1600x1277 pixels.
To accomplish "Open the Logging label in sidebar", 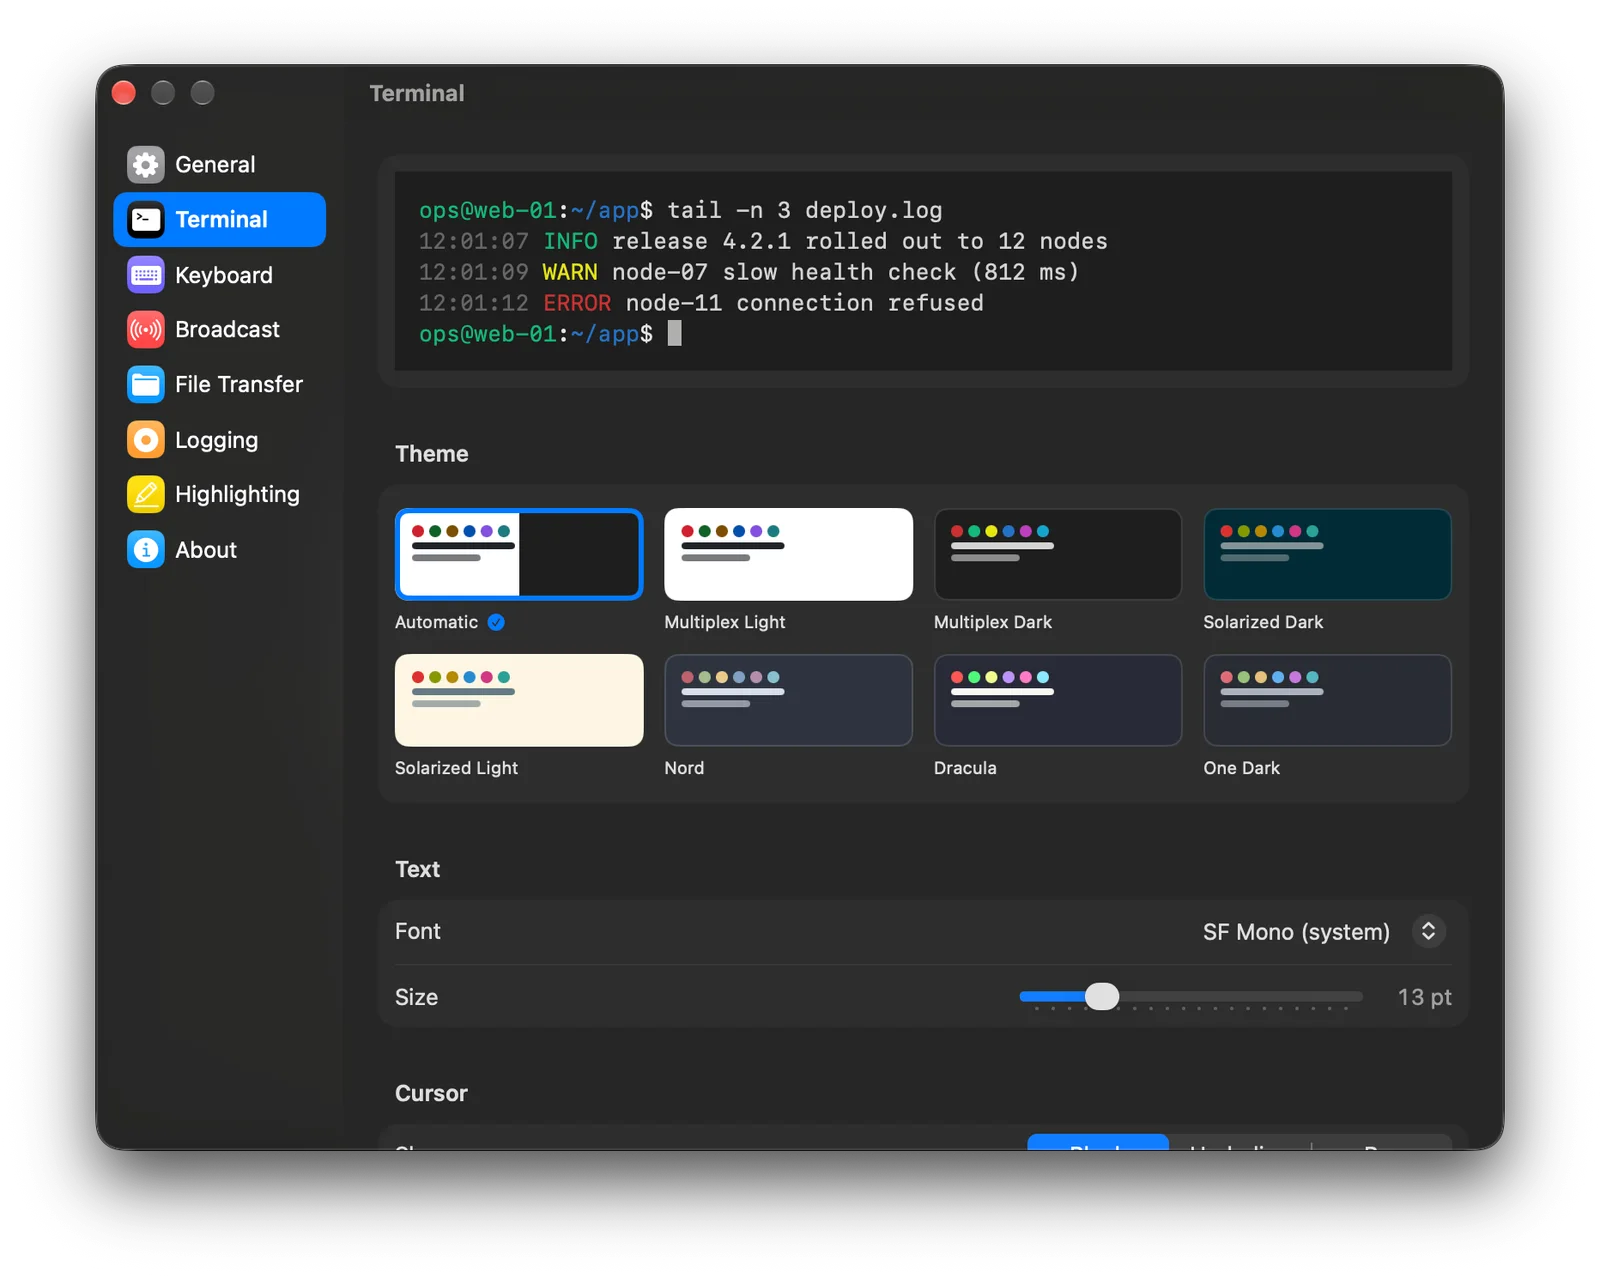I will pyautogui.click(x=216, y=440).
